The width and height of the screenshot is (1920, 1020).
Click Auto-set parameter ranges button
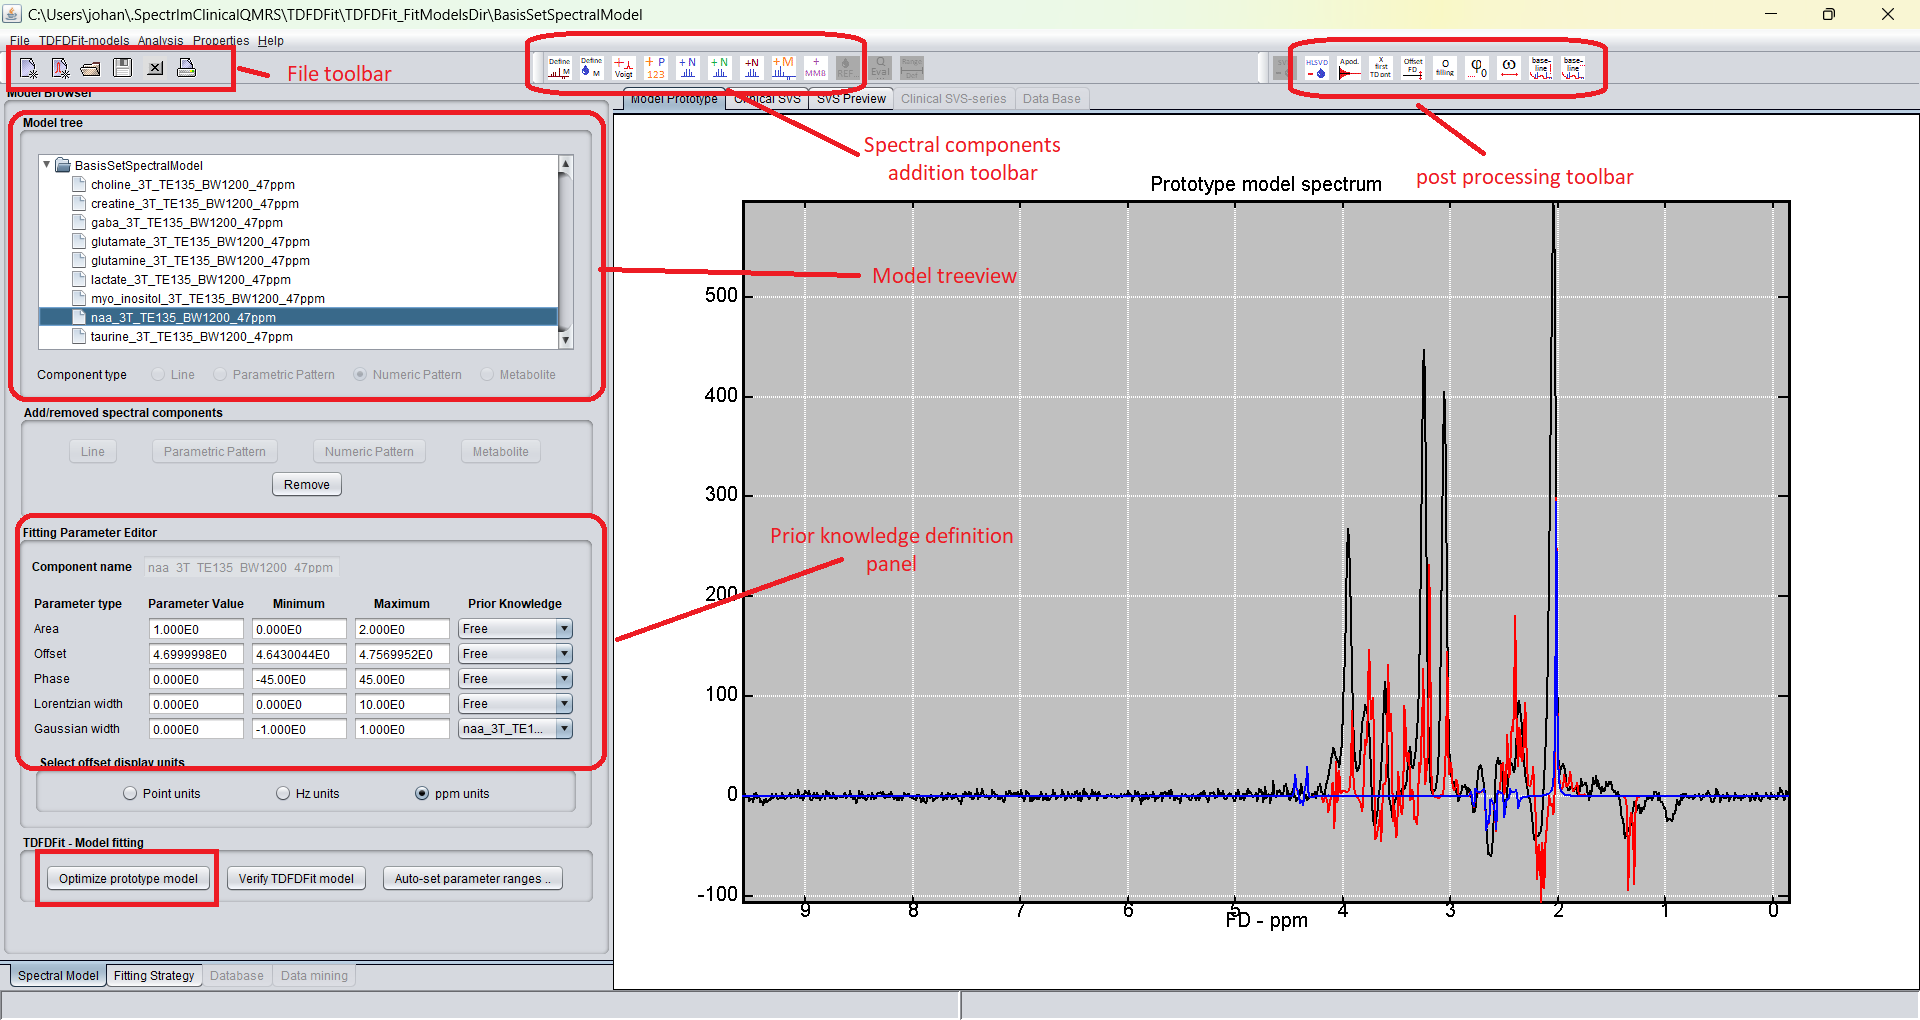473,879
